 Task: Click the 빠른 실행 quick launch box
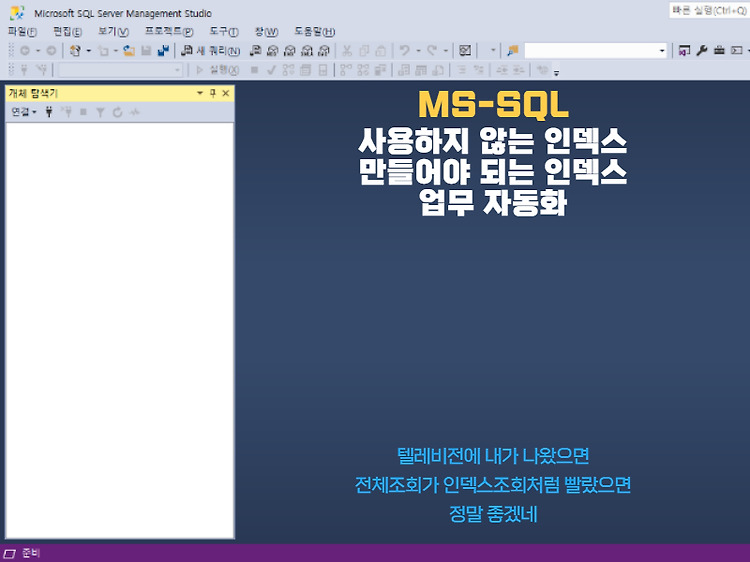pos(709,11)
